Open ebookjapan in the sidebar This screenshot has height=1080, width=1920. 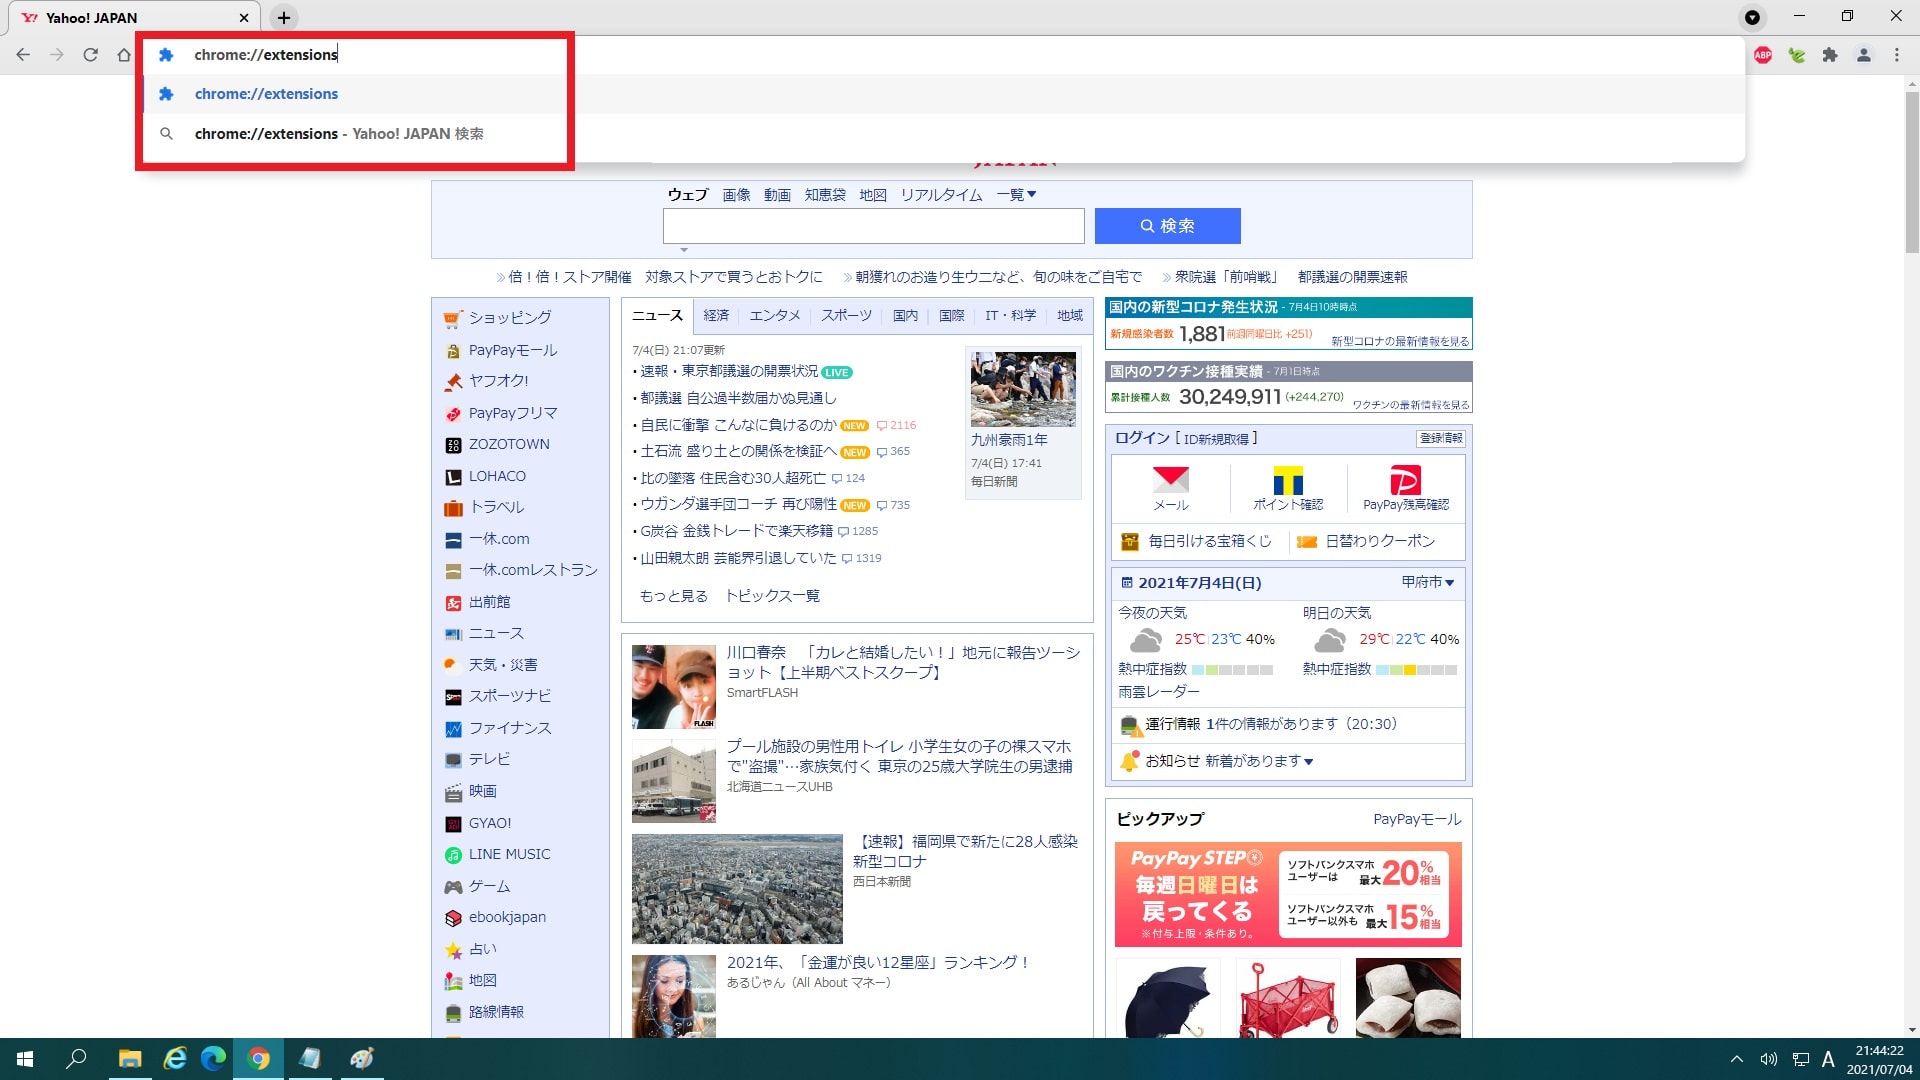[x=507, y=917]
